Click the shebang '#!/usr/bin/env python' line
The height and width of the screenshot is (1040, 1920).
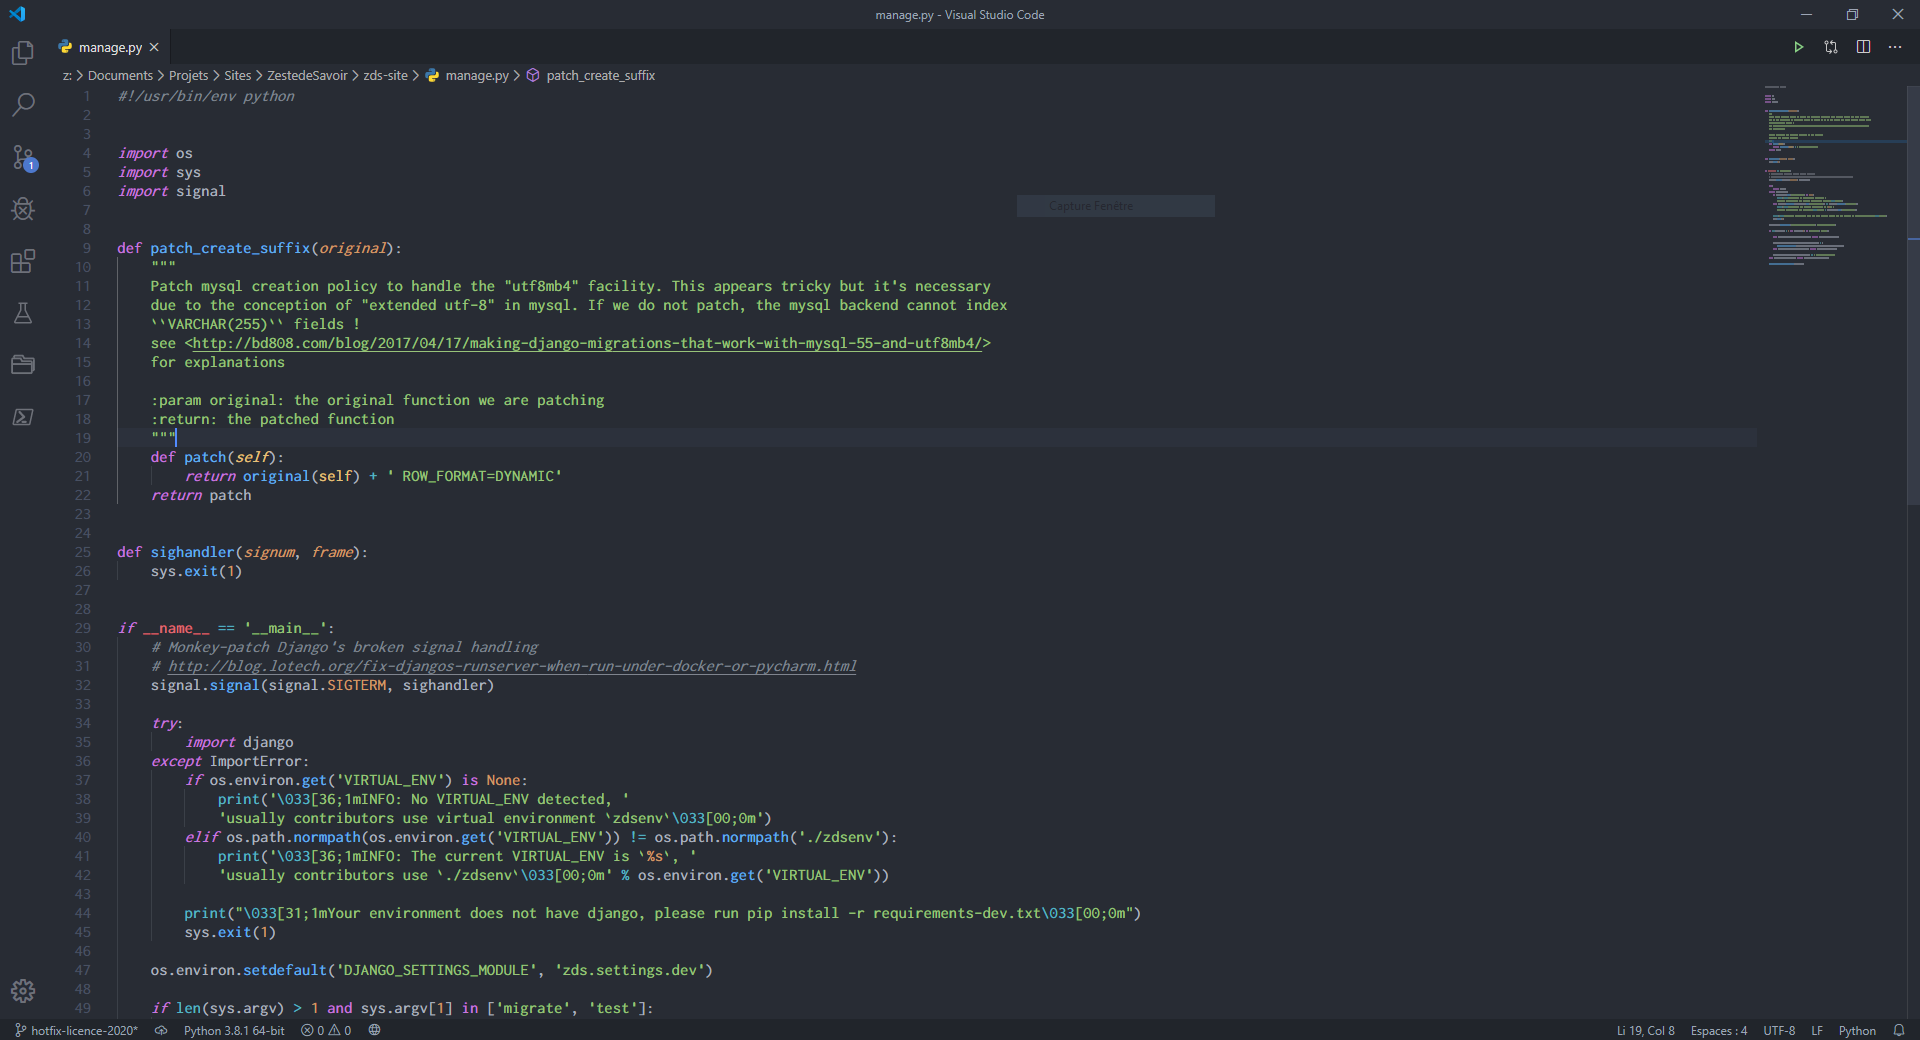206,96
